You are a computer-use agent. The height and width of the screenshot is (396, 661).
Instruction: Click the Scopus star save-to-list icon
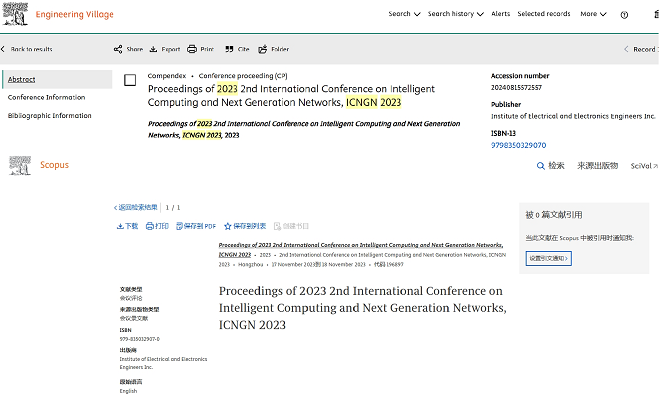pyautogui.click(x=228, y=226)
